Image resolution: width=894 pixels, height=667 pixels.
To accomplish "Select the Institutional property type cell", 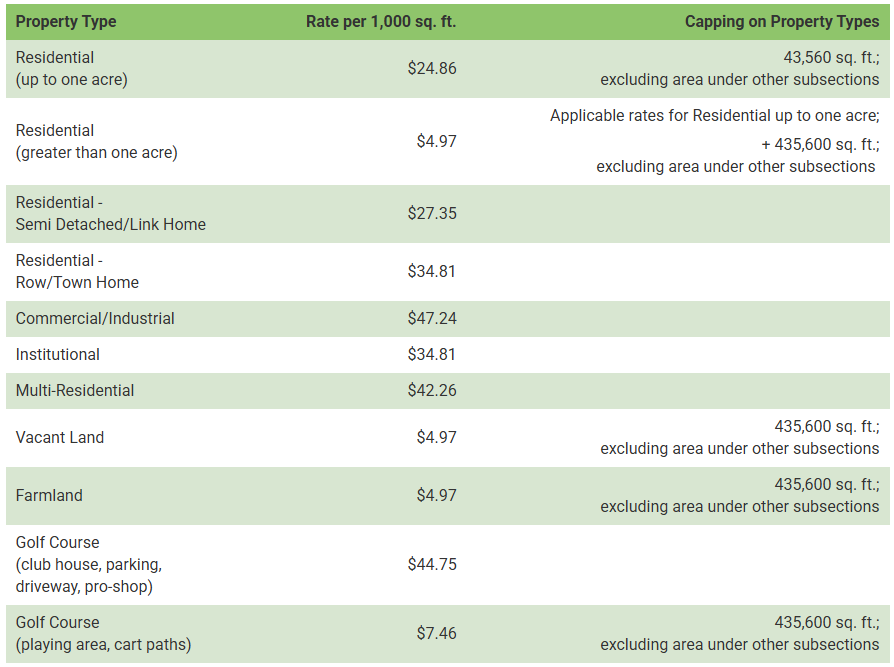I will (x=58, y=355).
